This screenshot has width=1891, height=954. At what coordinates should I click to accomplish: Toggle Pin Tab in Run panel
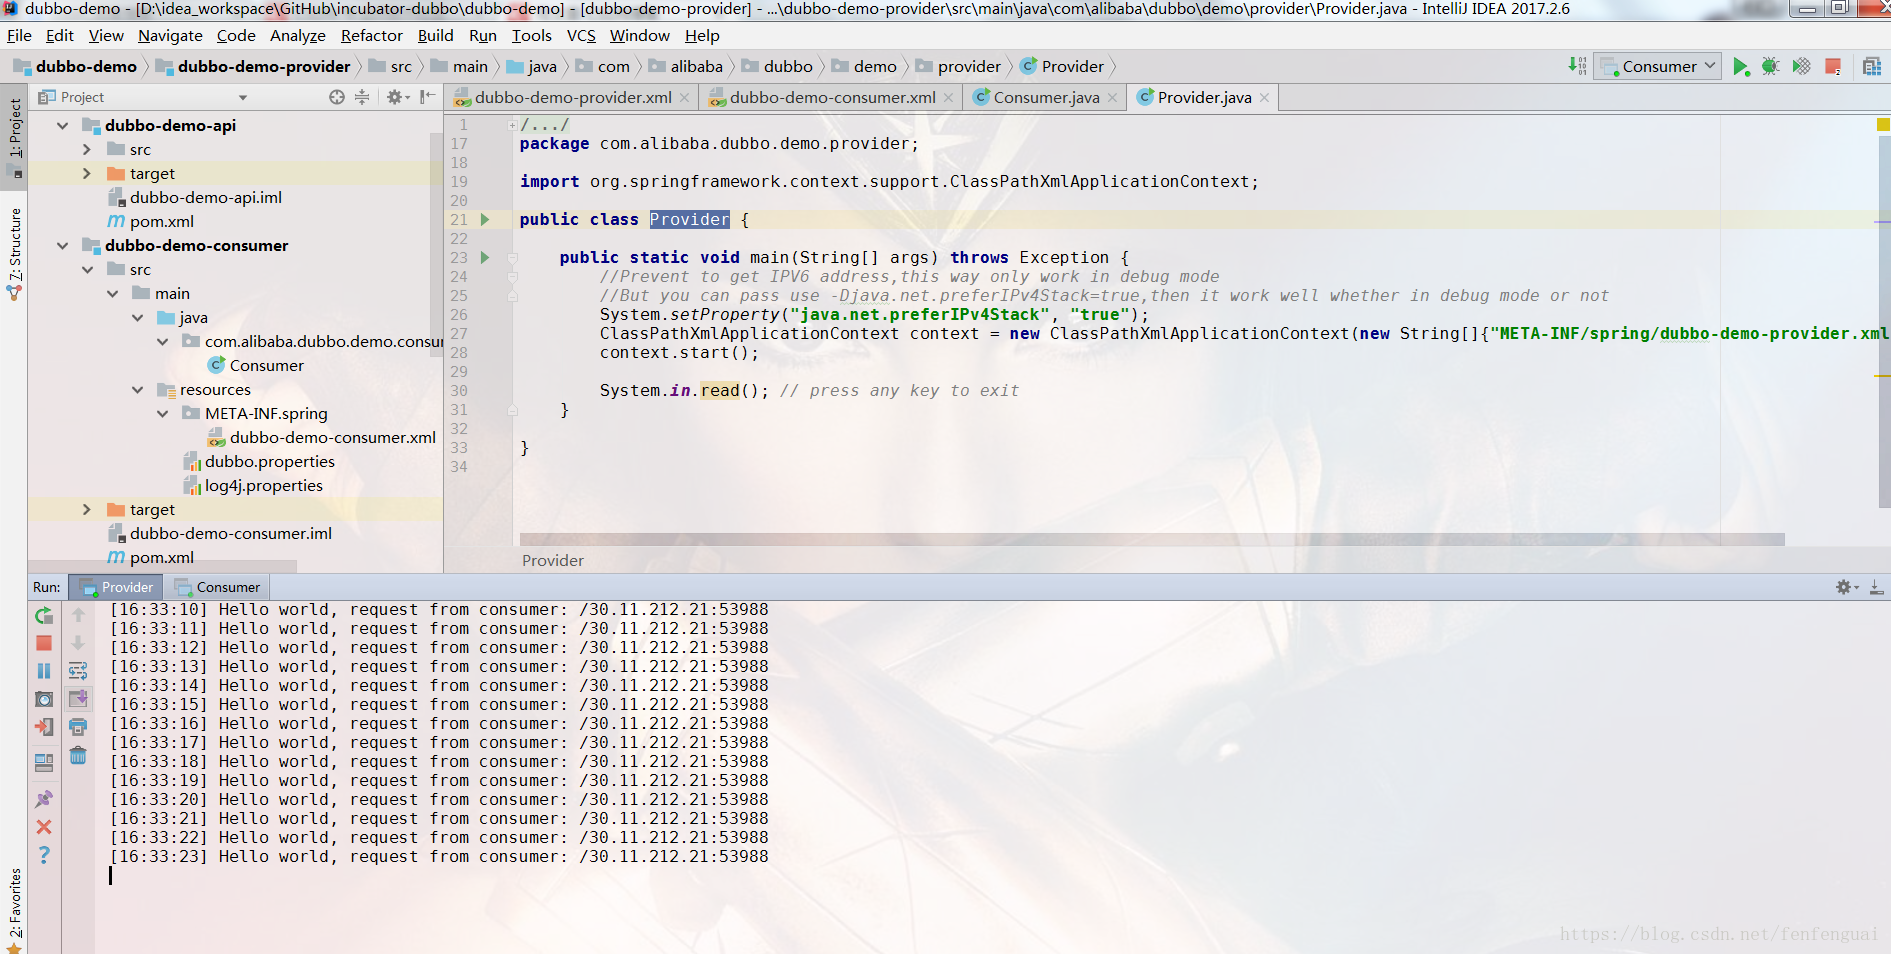44,799
